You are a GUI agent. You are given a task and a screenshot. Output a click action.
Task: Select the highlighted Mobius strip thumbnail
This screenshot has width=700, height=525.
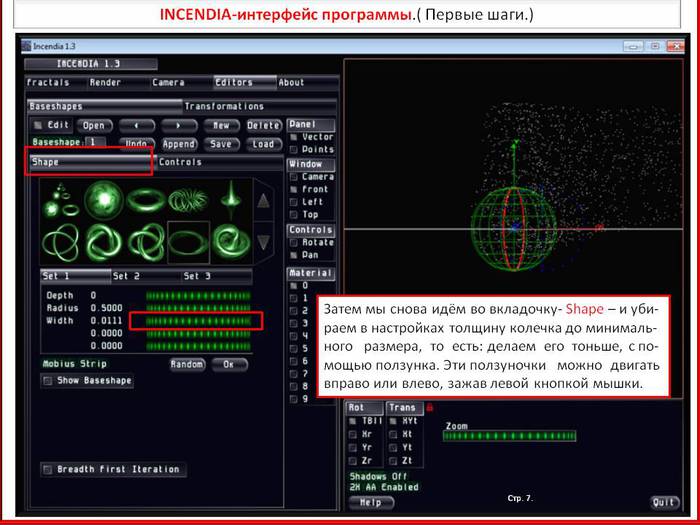pyautogui.click(x=188, y=243)
